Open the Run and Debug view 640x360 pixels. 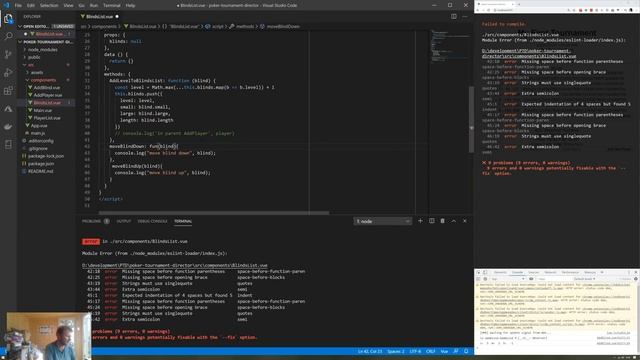(8, 72)
